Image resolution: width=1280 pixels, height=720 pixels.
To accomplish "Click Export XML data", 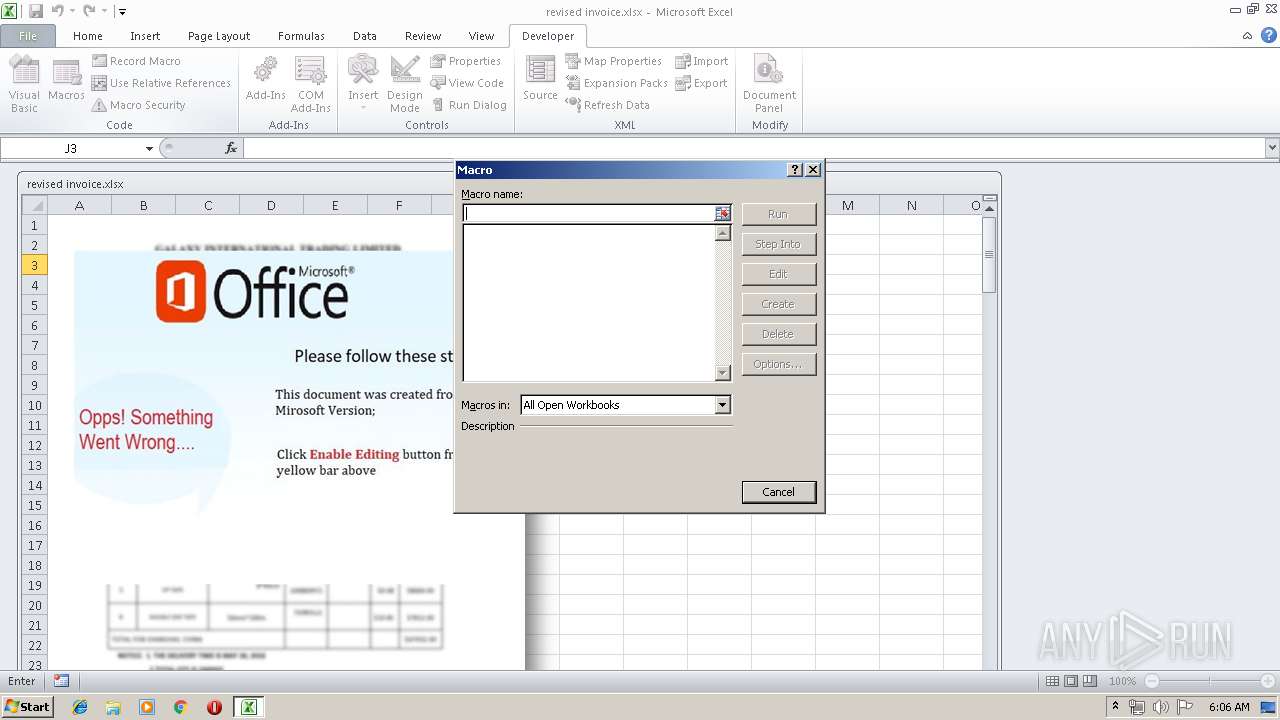I will pos(702,83).
